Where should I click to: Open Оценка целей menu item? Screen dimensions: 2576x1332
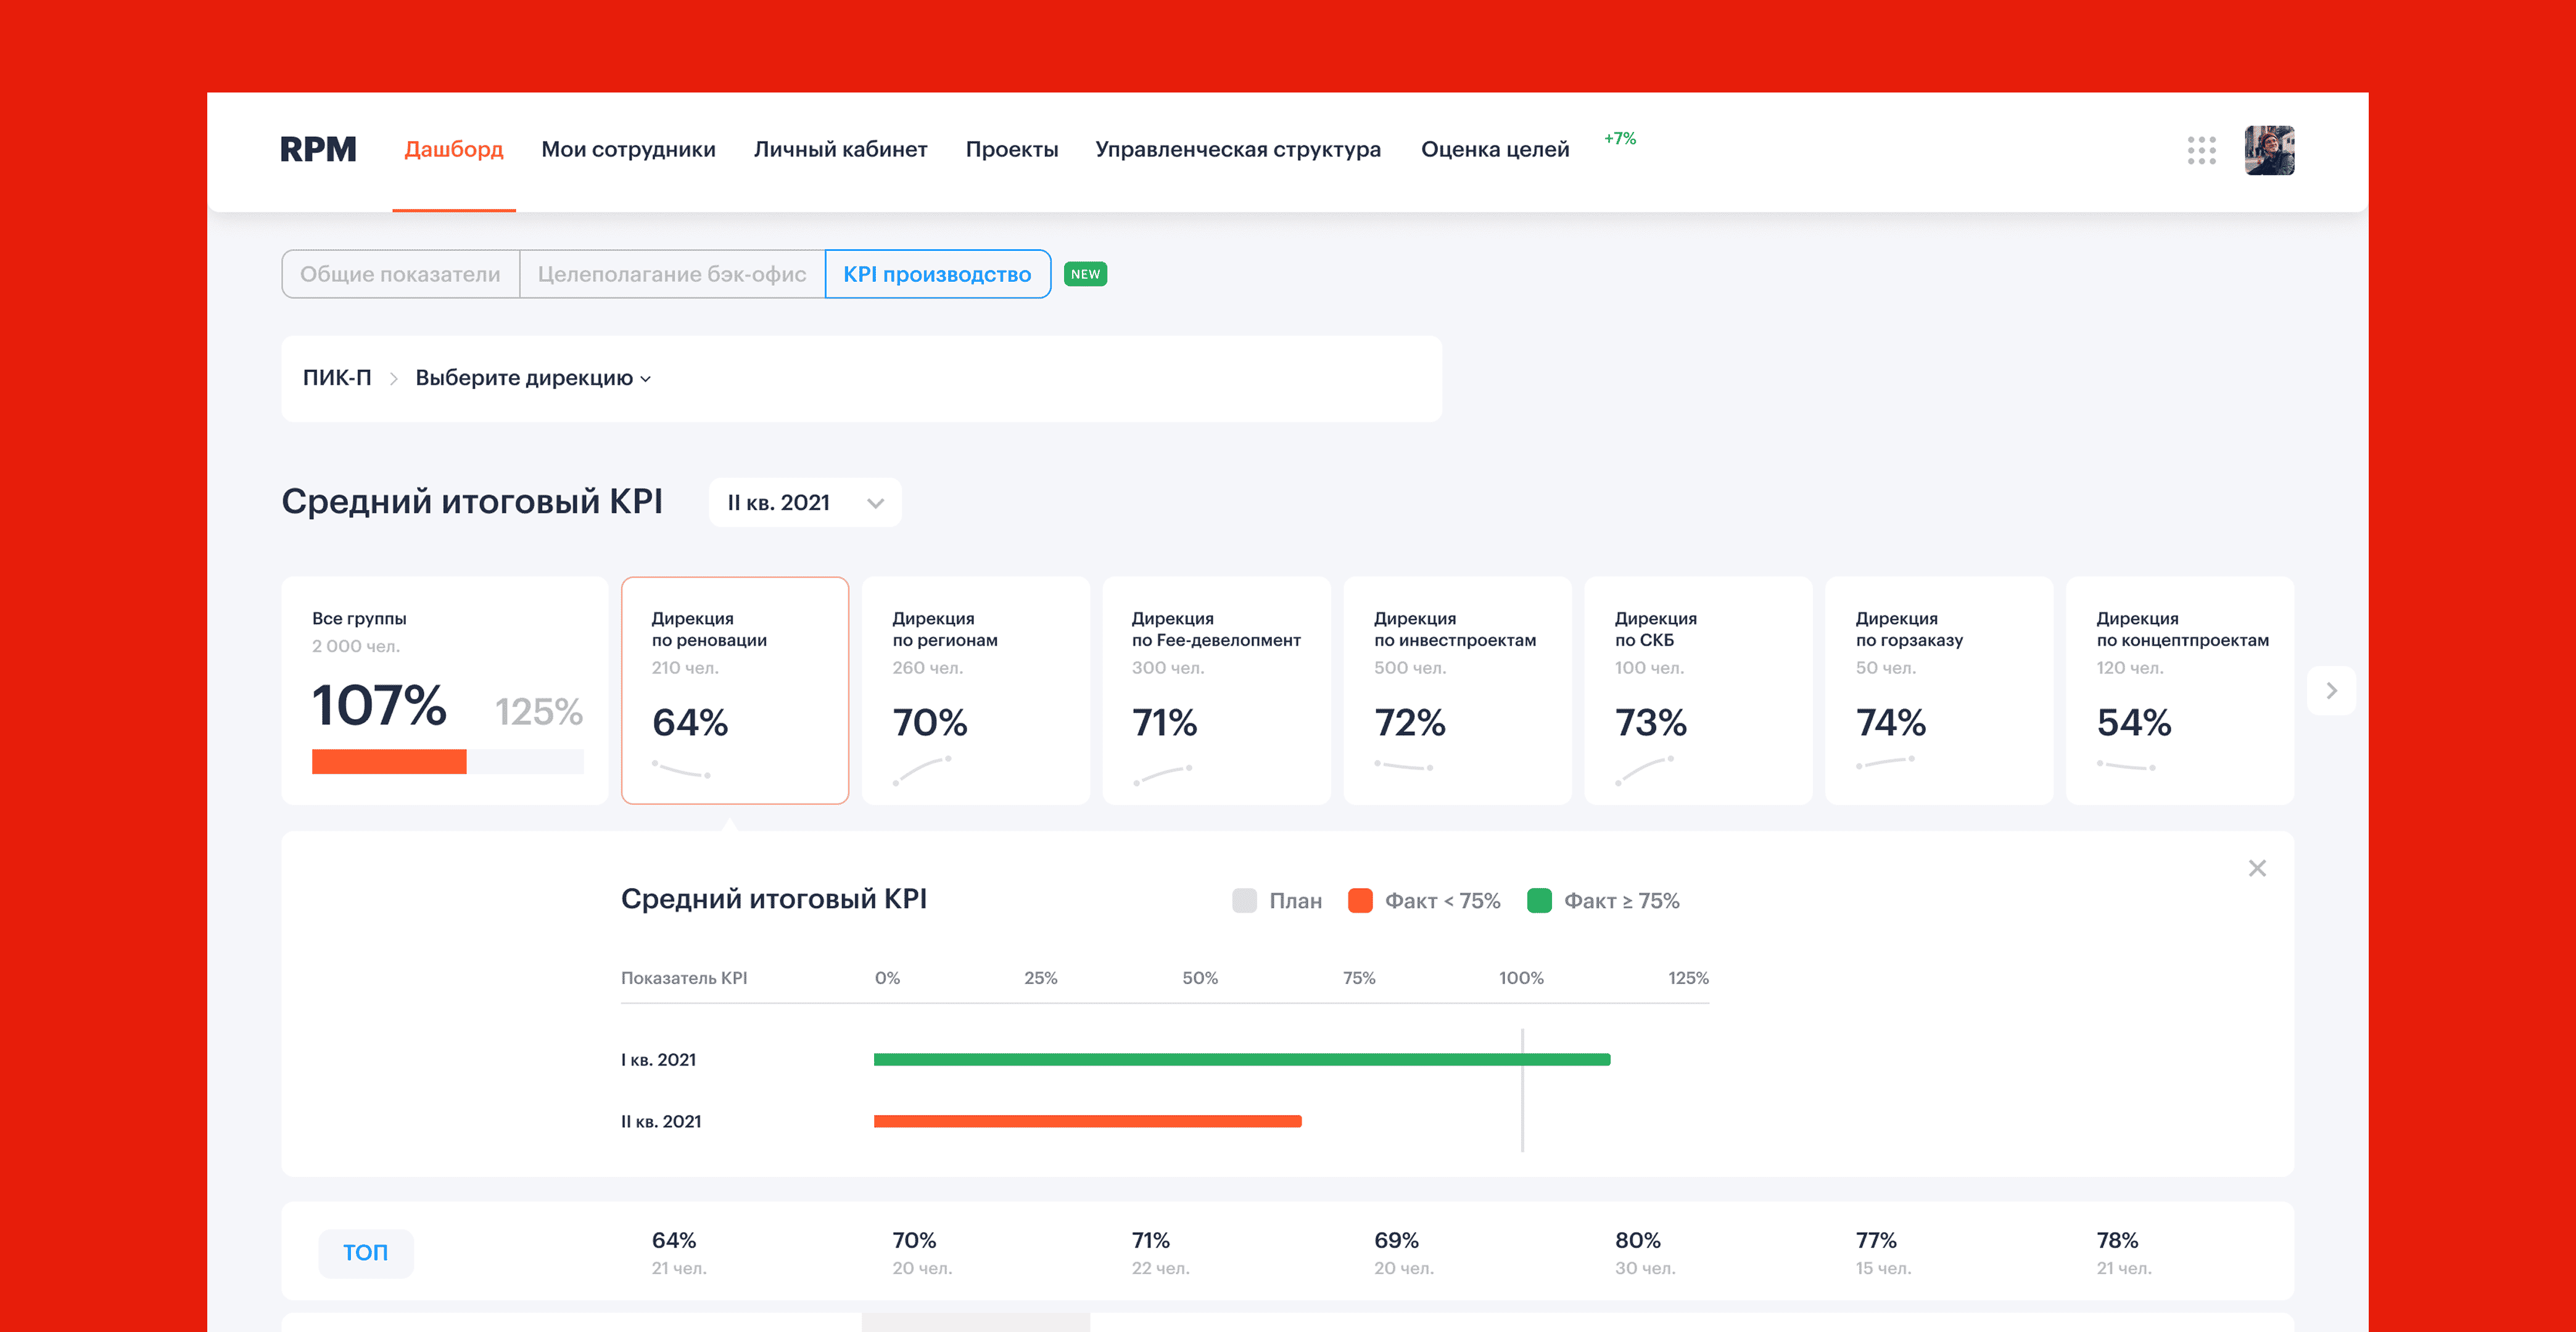pos(1494,150)
